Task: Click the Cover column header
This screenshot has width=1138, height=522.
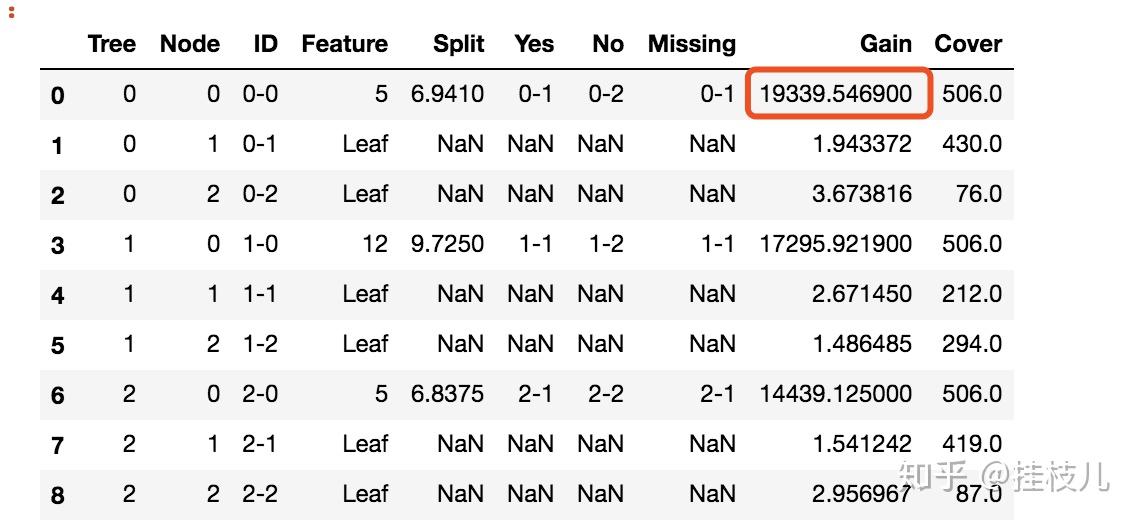Action: coord(967,44)
